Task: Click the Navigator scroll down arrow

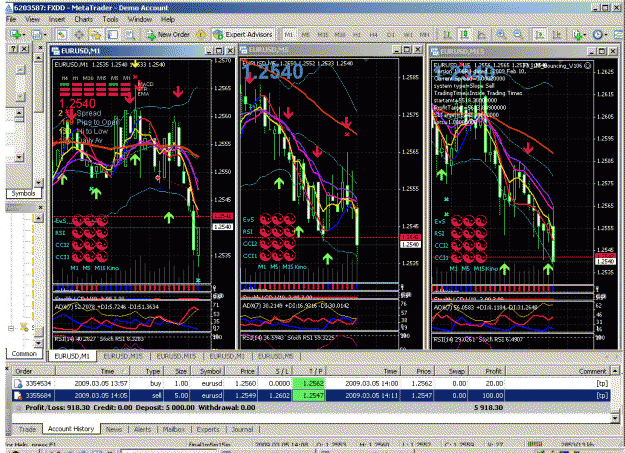Action: 38,343
